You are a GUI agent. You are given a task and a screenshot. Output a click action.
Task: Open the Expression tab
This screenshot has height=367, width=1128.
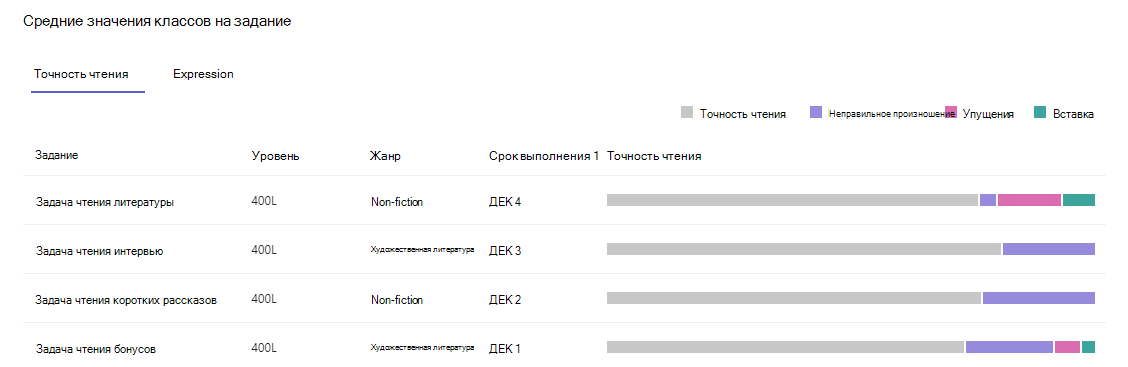click(203, 74)
